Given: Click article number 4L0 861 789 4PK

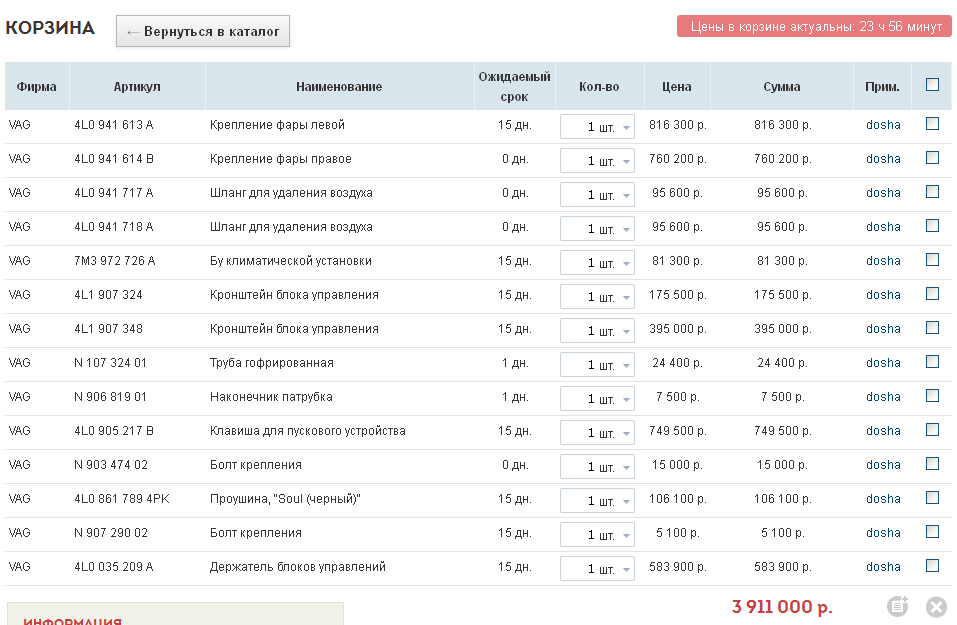Looking at the screenshot, I should click(x=121, y=499).
